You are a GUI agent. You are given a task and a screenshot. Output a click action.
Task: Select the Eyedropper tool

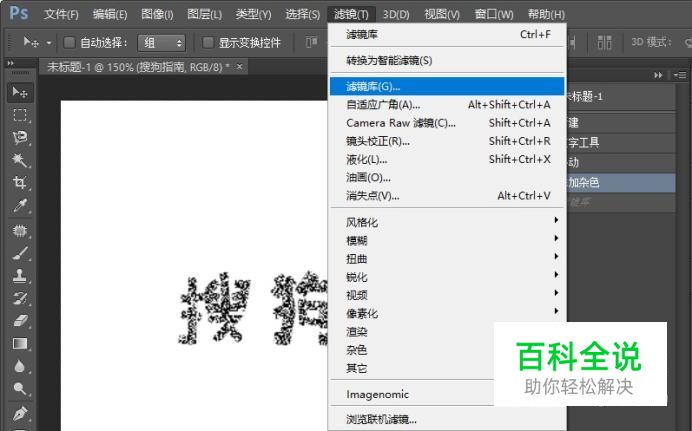click(x=20, y=206)
